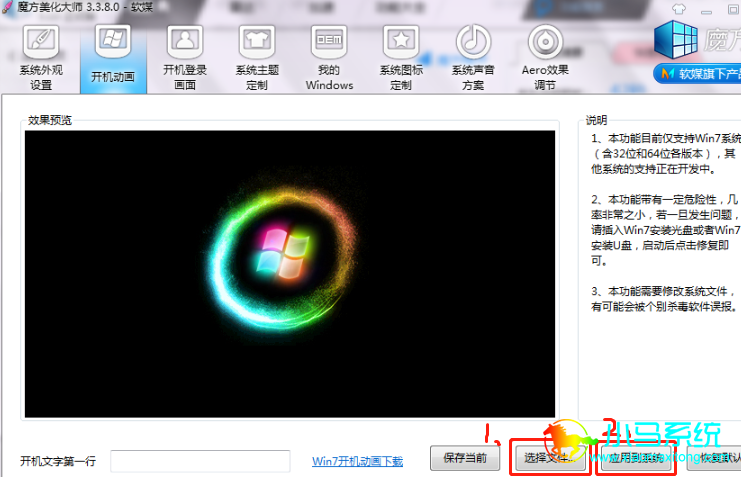Viewport: 741px width, 477px height.
Task: Click the app icon in the title bar
Action: click(x=8, y=8)
